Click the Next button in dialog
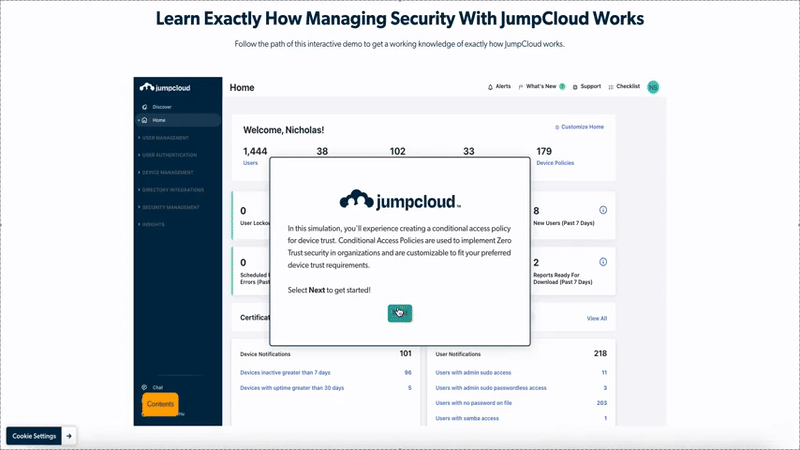Screen dimensions: 800x450 (400, 313)
